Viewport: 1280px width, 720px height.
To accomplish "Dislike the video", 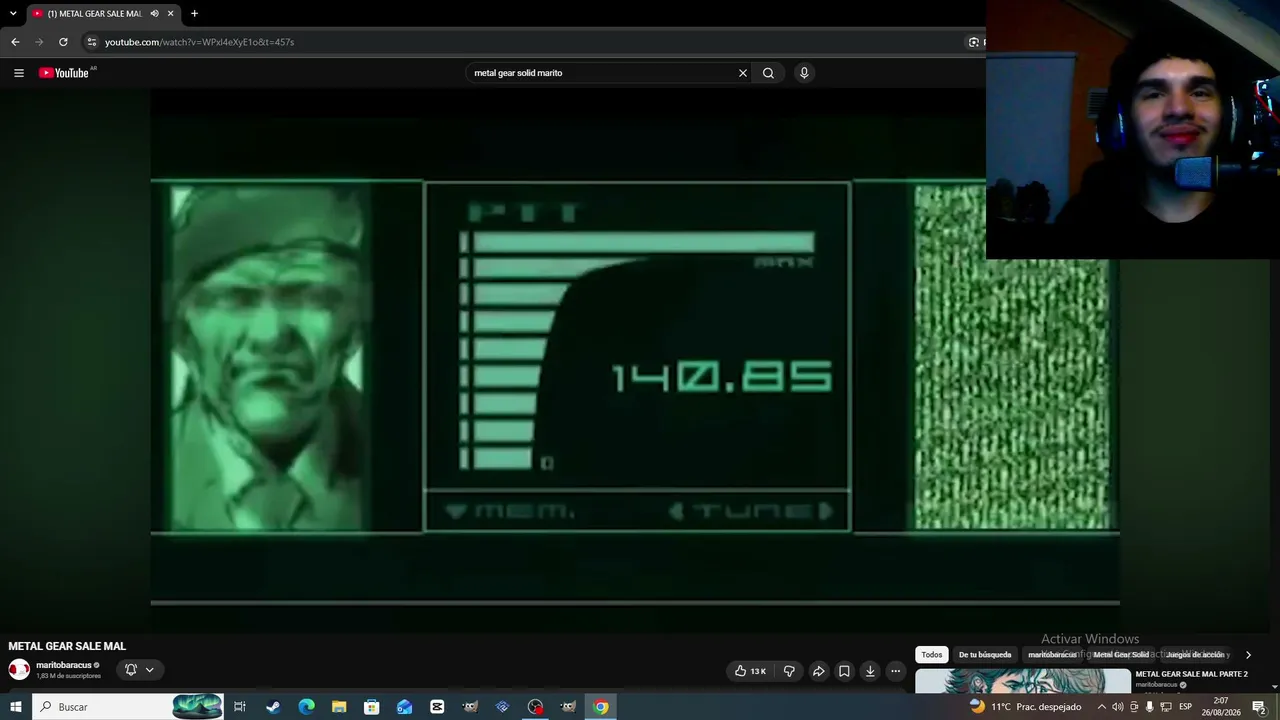I will (789, 671).
